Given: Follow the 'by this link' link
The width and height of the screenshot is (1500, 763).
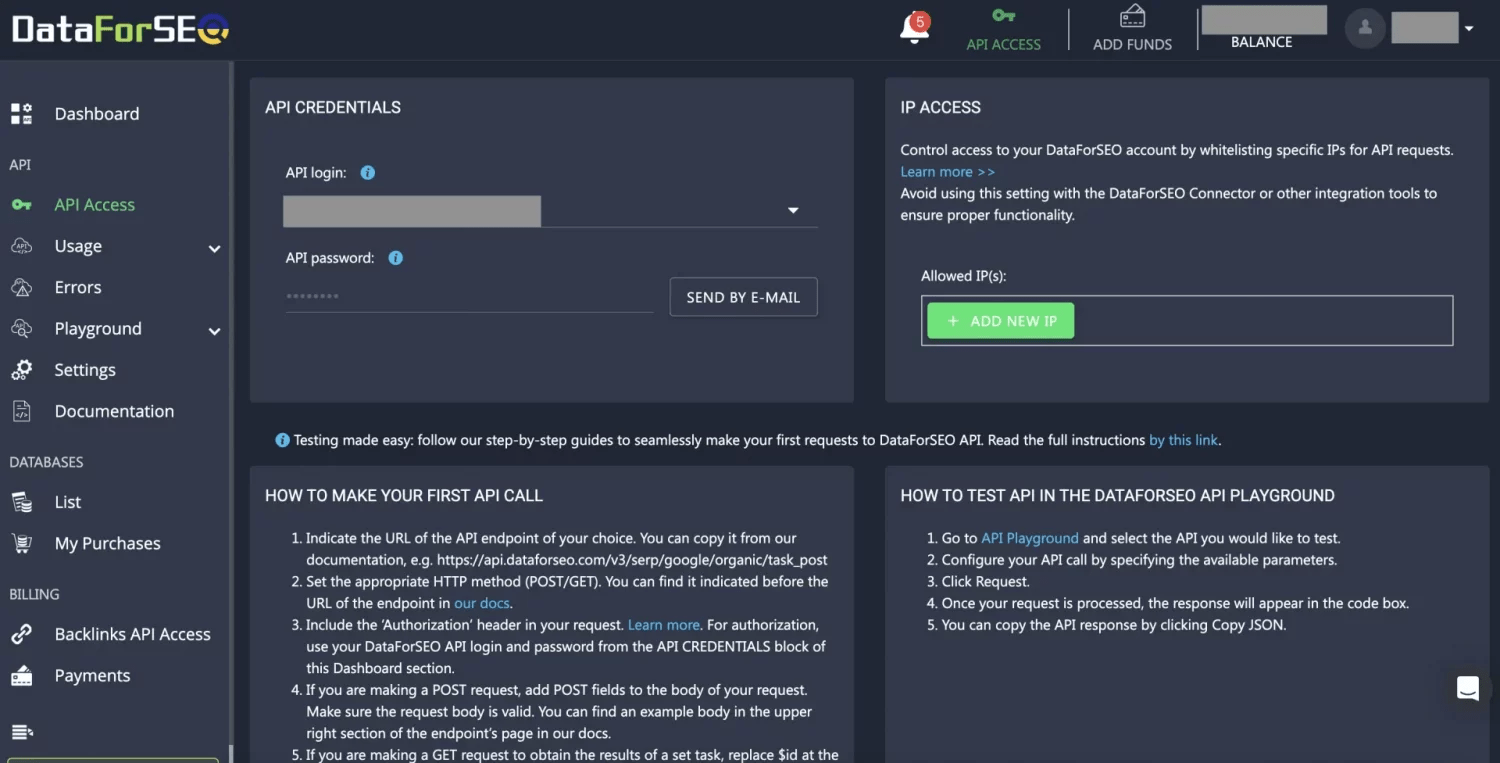Looking at the screenshot, I should [x=1184, y=440].
